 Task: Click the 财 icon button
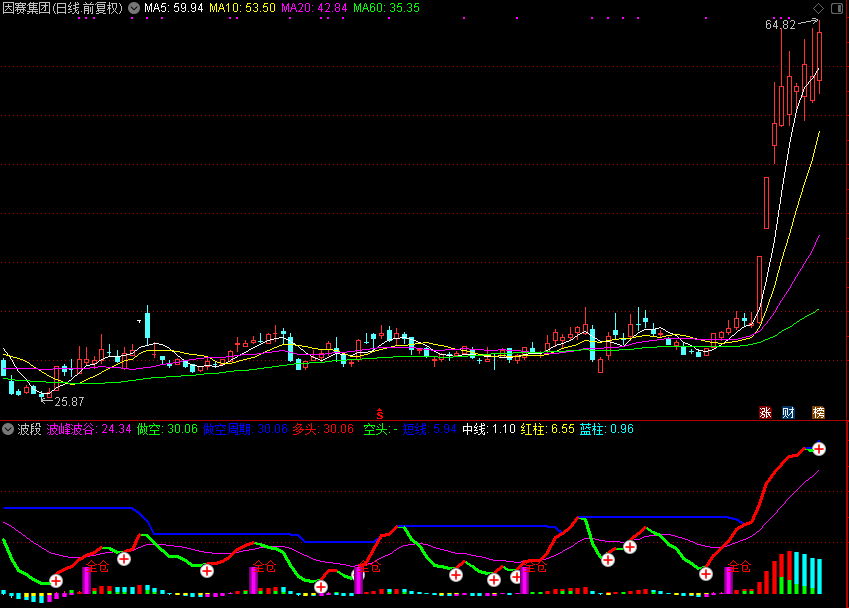pyautogui.click(x=789, y=413)
